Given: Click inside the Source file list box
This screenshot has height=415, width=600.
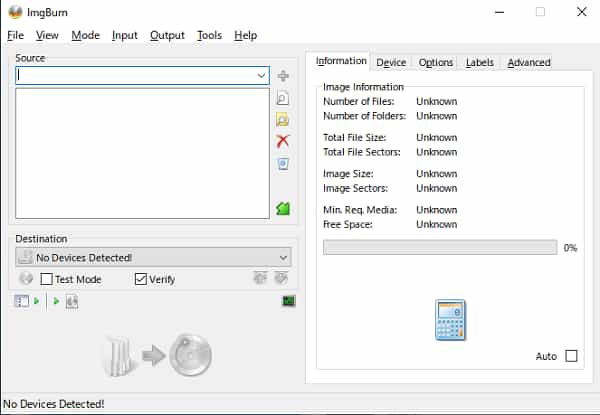Looking at the screenshot, I should (142, 153).
